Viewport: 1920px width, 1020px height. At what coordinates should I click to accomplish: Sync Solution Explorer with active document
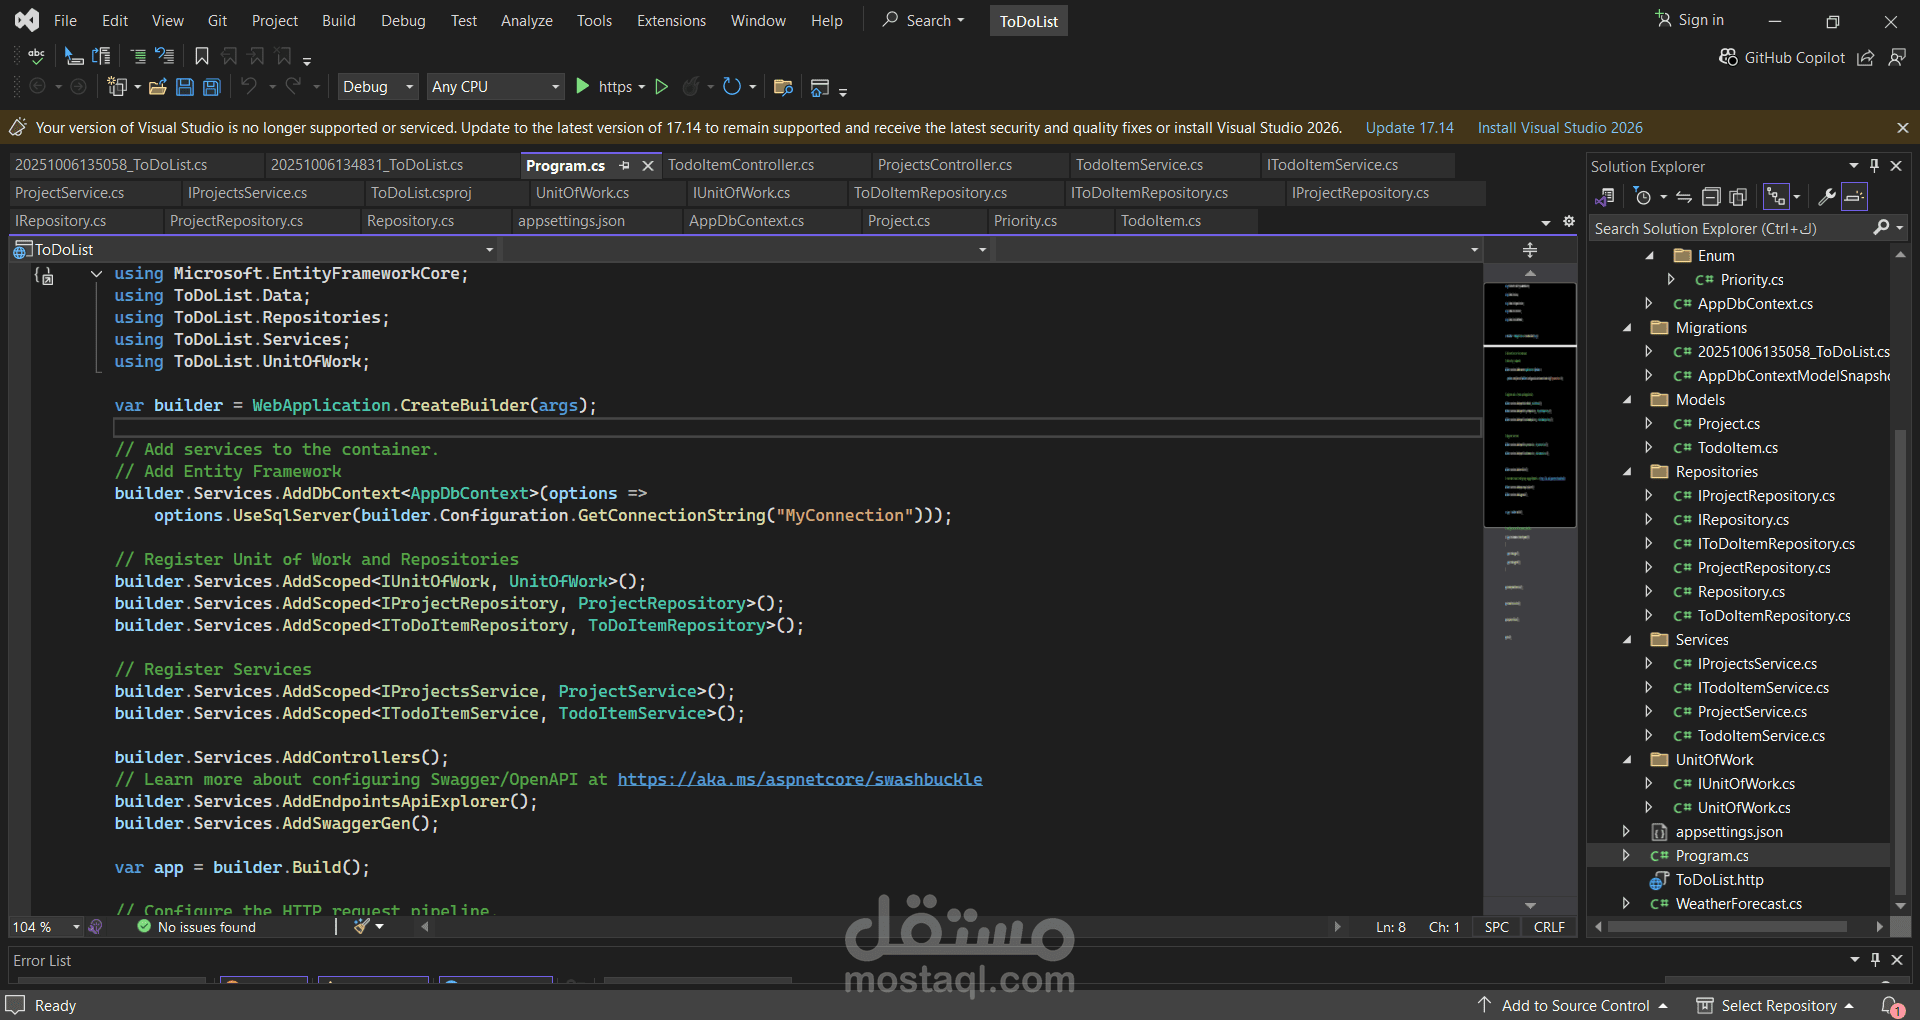(x=1684, y=197)
